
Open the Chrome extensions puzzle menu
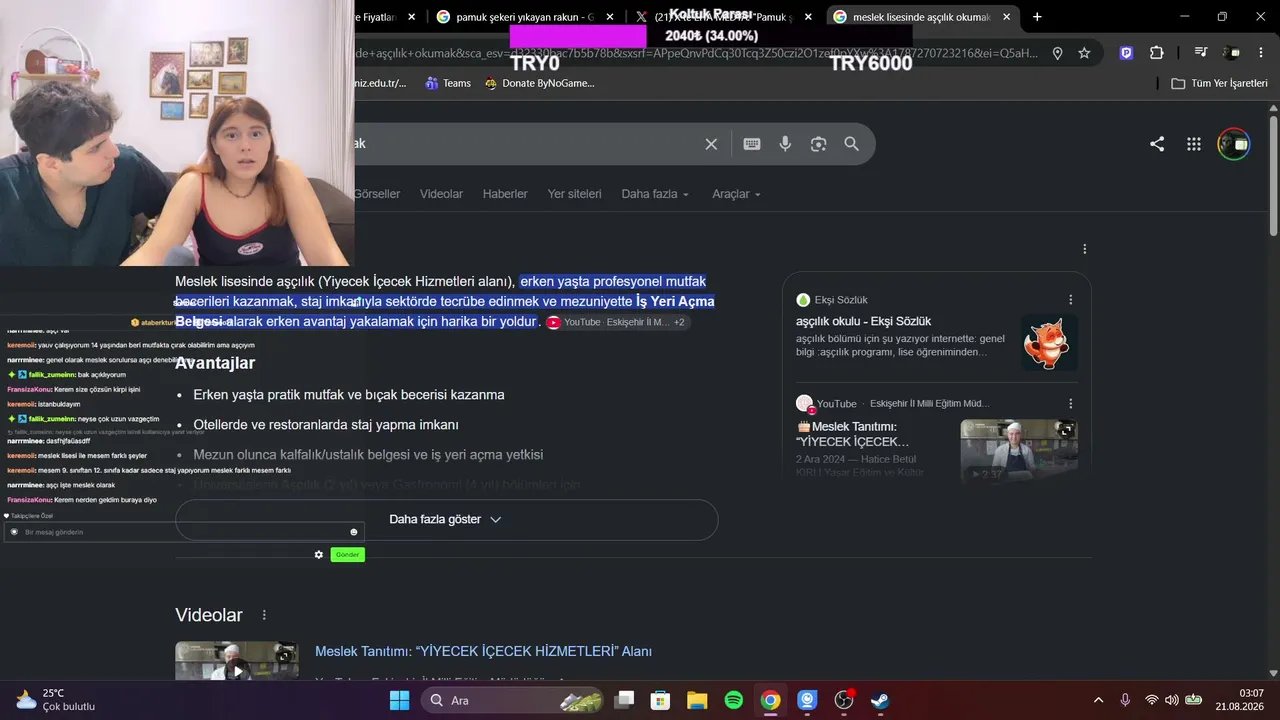point(1157,53)
